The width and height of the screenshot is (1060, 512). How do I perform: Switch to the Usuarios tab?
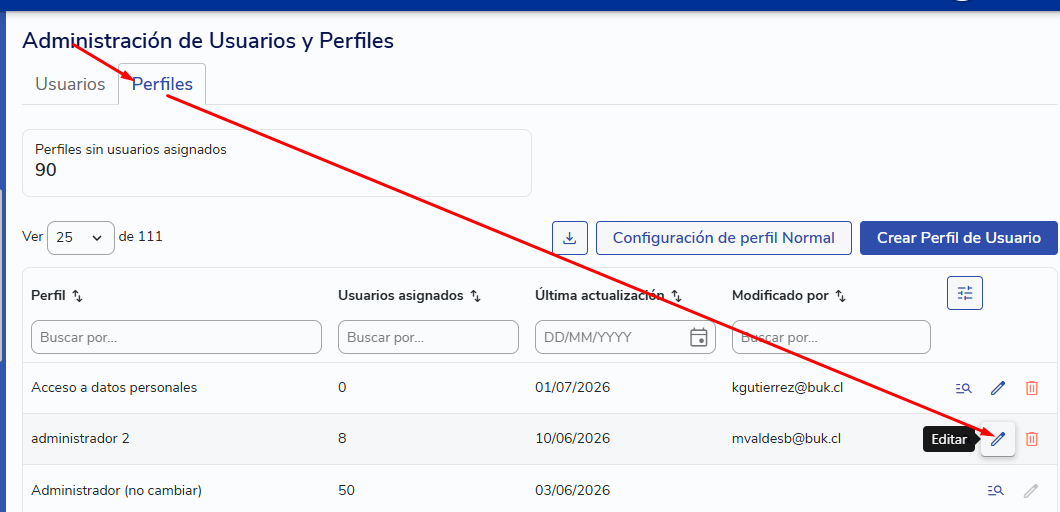tap(70, 85)
